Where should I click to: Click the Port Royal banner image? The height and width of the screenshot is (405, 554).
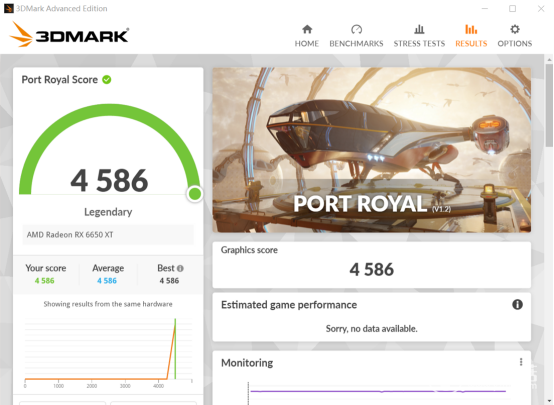click(x=372, y=150)
